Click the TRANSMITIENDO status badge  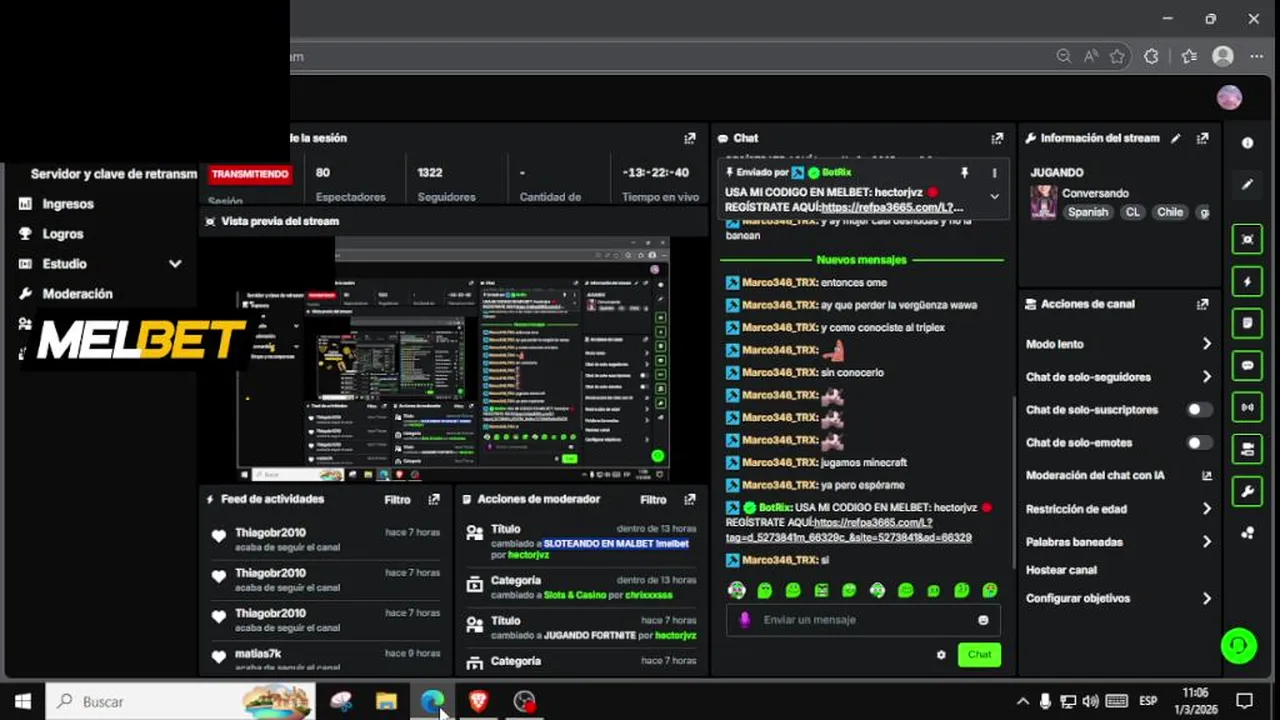coord(250,174)
